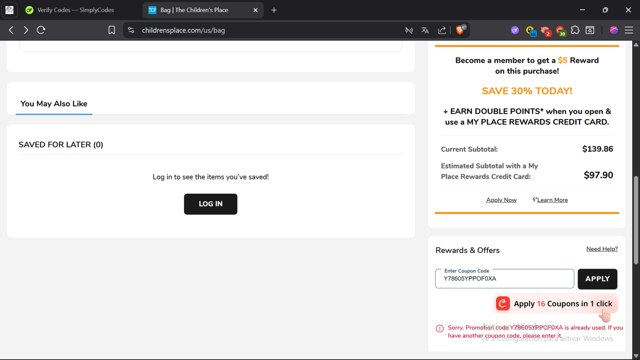Click the APPLY coupon button
The image size is (640, 360).
[597, 279]
